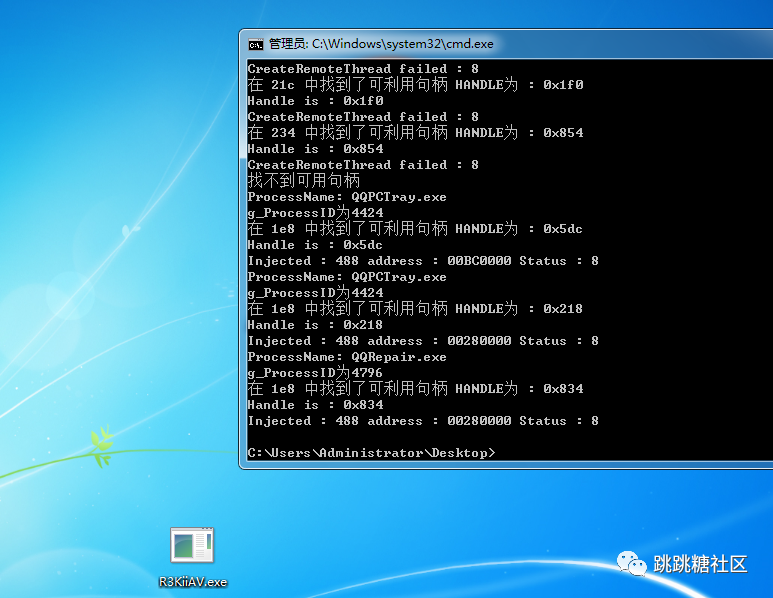Click the line with HANDLE 0x1f0 found in 21c
The width and height of the screenshot is (773, 598).
coord(415,85)
